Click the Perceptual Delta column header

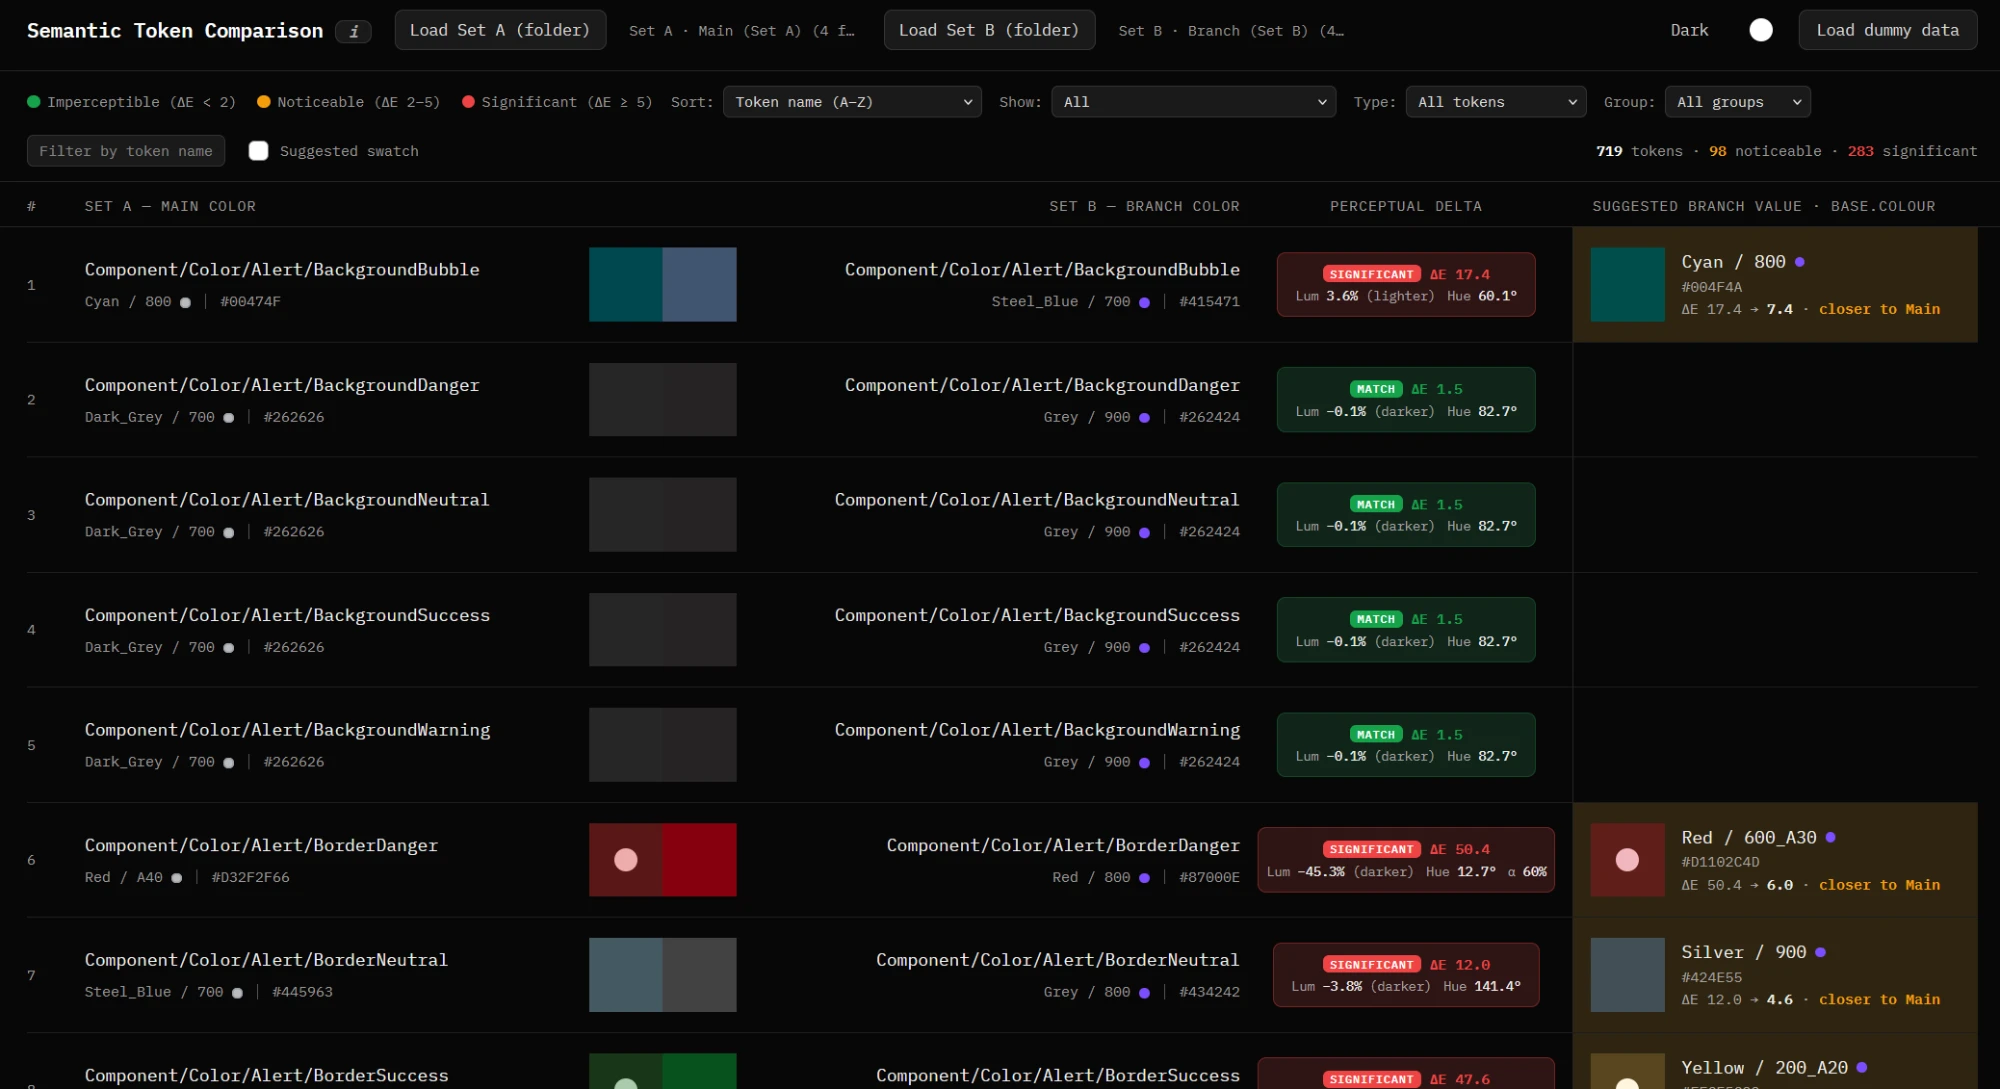click(1405, 206)
